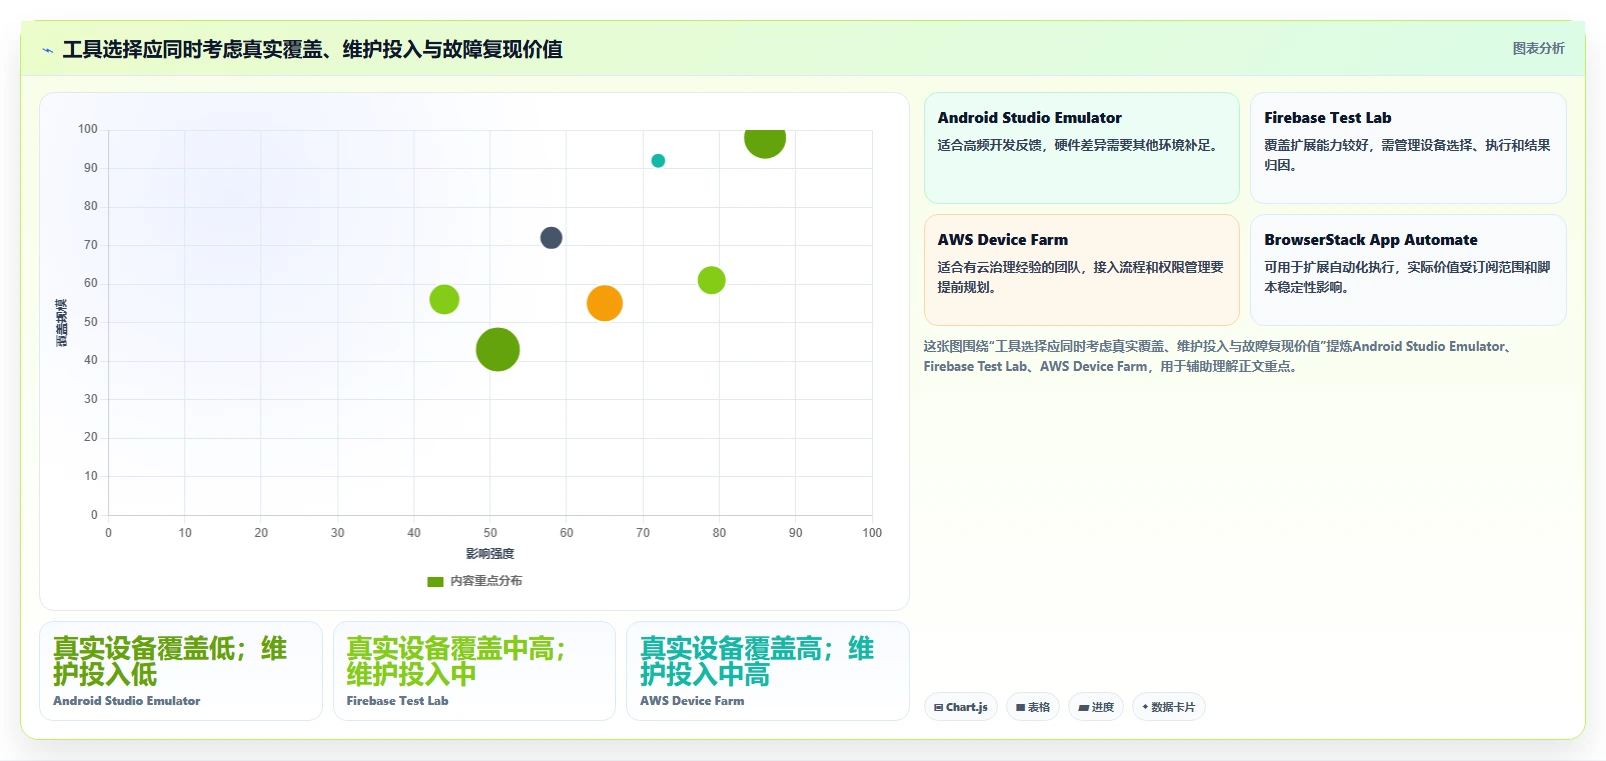The image size is (1606, 761).
Task: Toggle the 内容重点分布 legend entry
Action: click(475, 581)
